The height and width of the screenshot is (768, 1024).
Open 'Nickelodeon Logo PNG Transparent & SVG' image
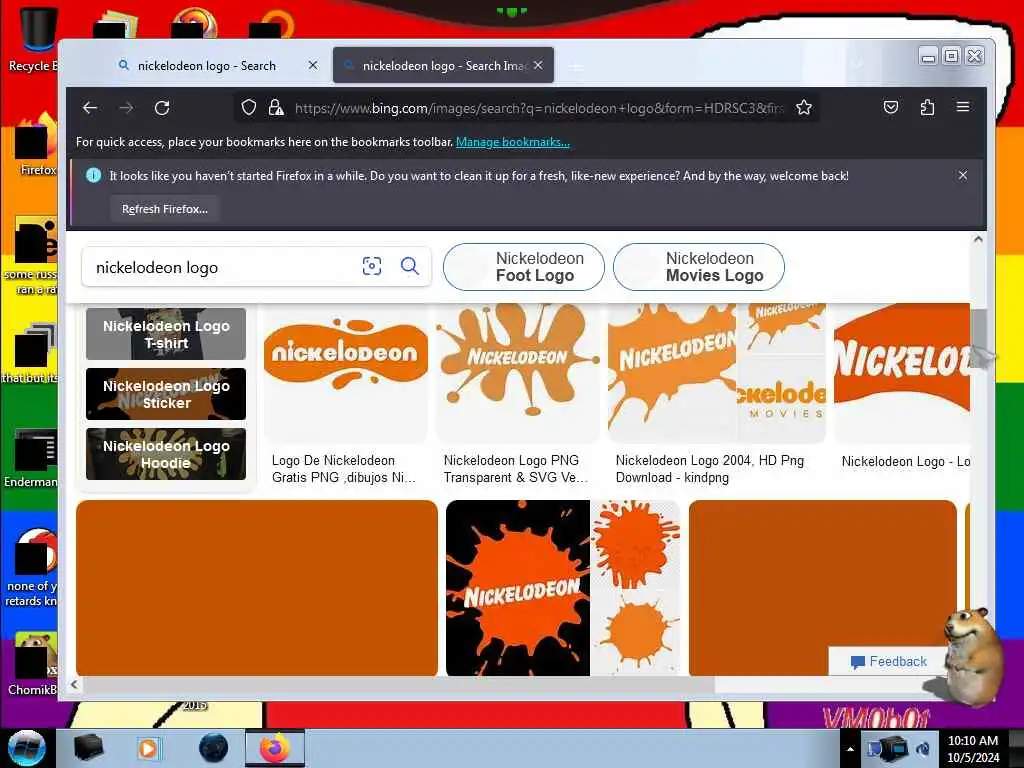[517, 372]
